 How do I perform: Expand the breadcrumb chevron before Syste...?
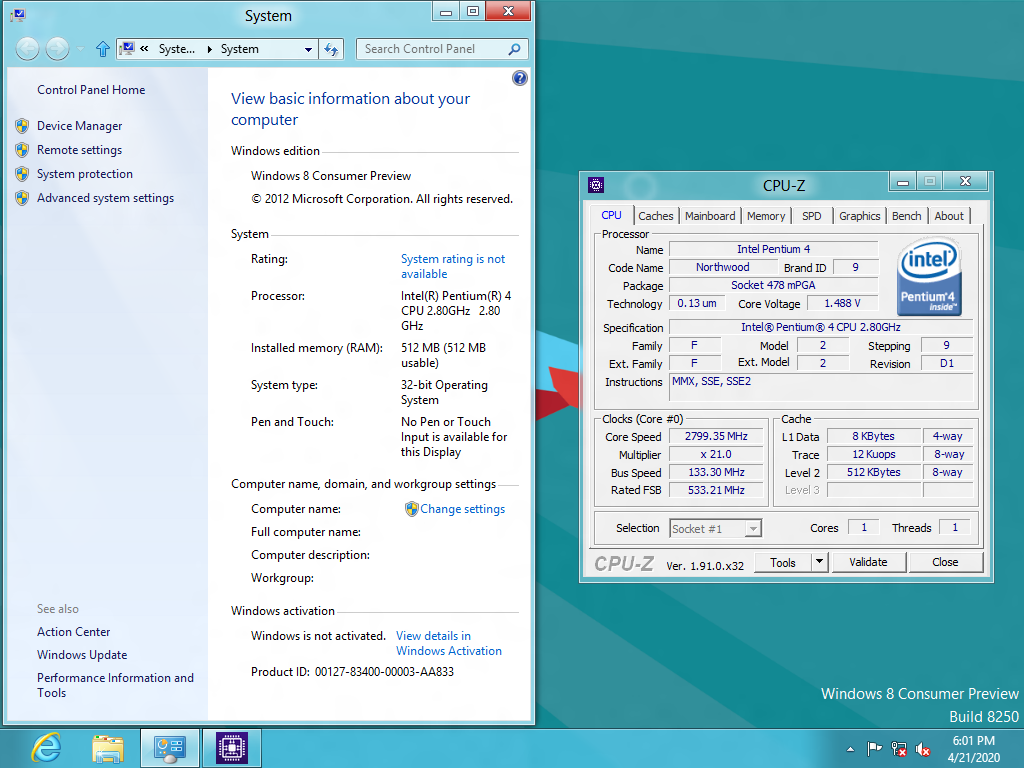click(144, 48)
